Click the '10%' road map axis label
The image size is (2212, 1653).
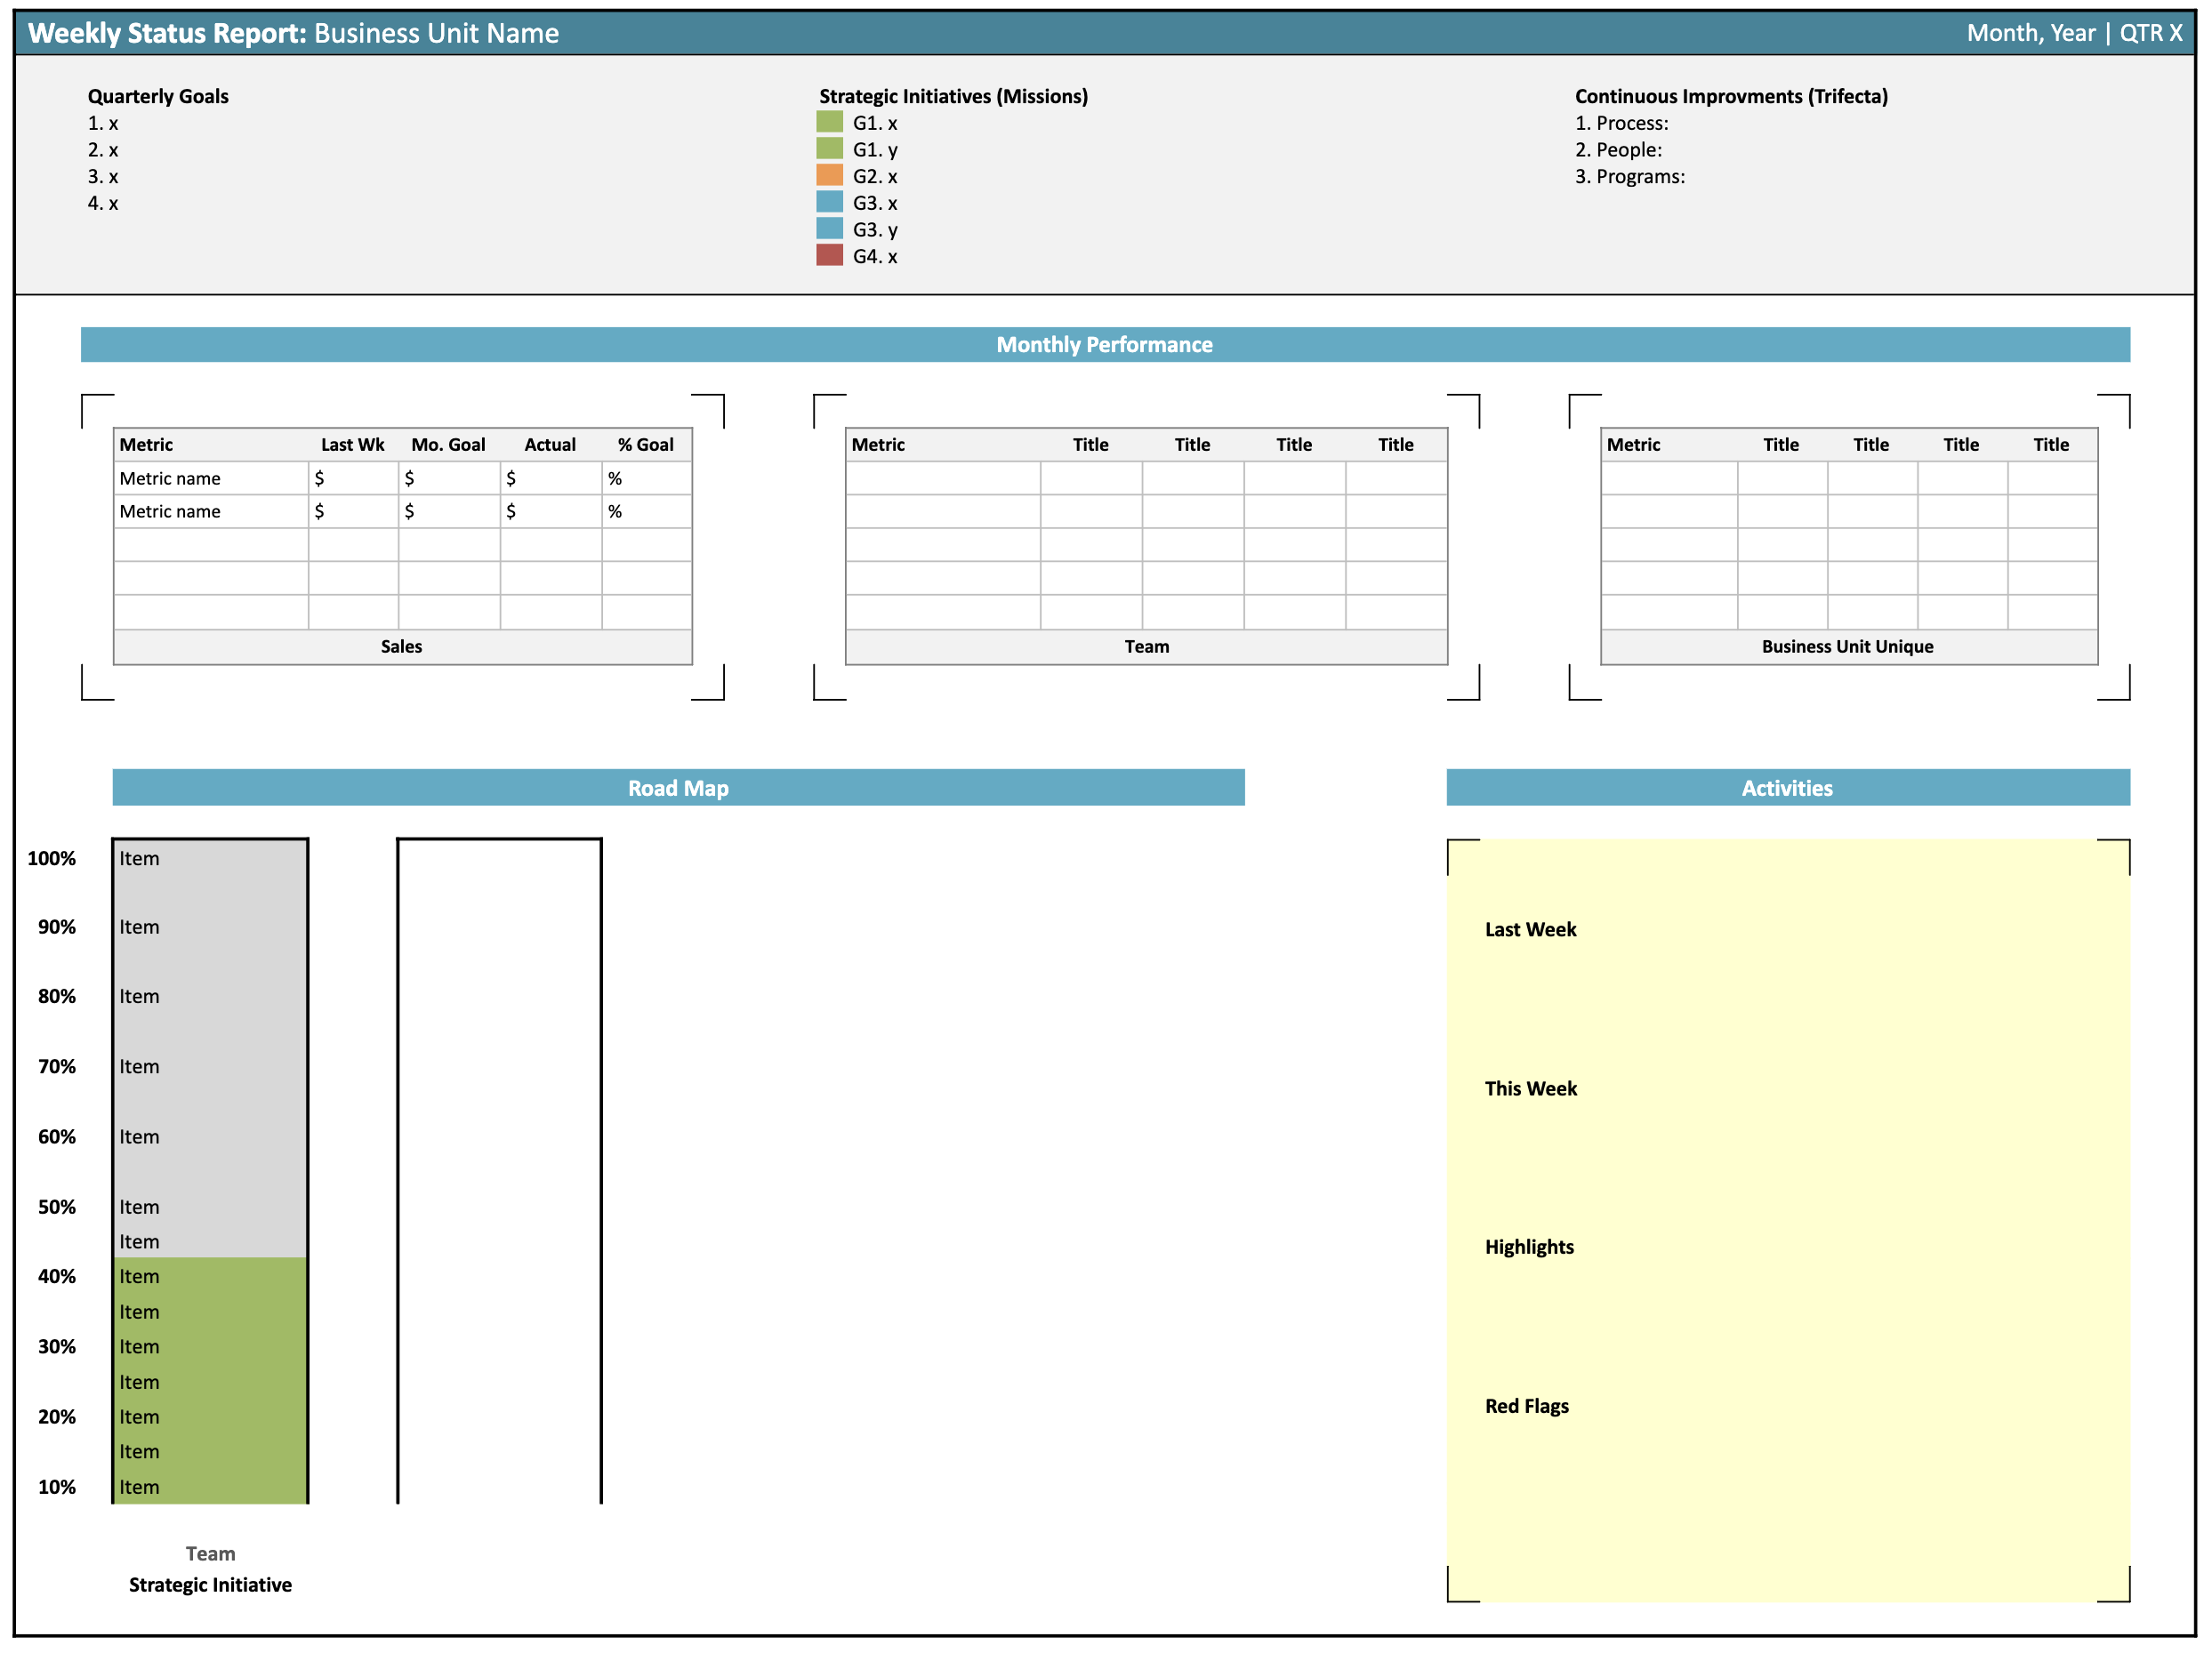[x=56, y=1487]
